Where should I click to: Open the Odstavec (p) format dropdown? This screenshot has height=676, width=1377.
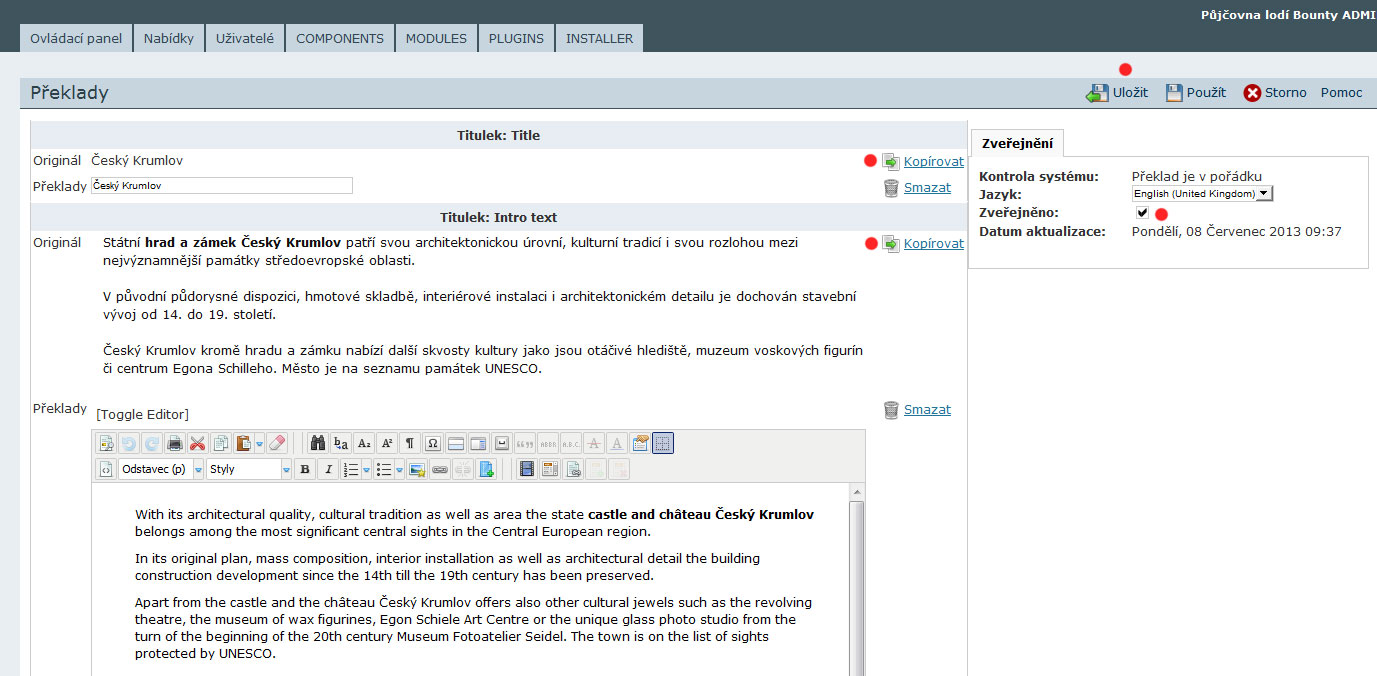pos(161,469)
